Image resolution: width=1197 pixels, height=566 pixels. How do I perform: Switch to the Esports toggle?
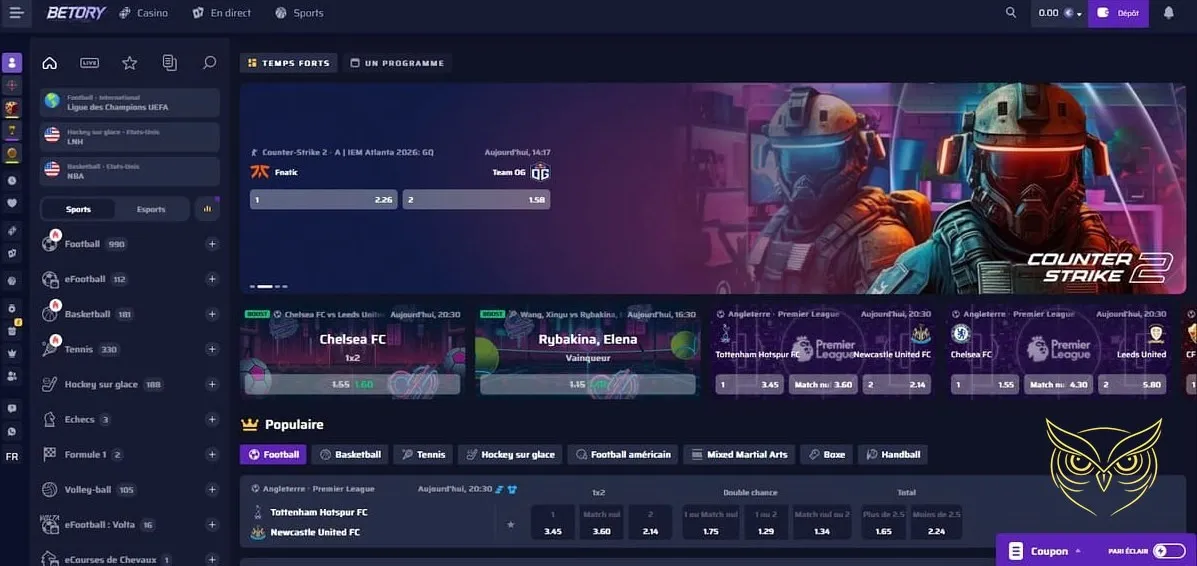[x=151, y=209]
